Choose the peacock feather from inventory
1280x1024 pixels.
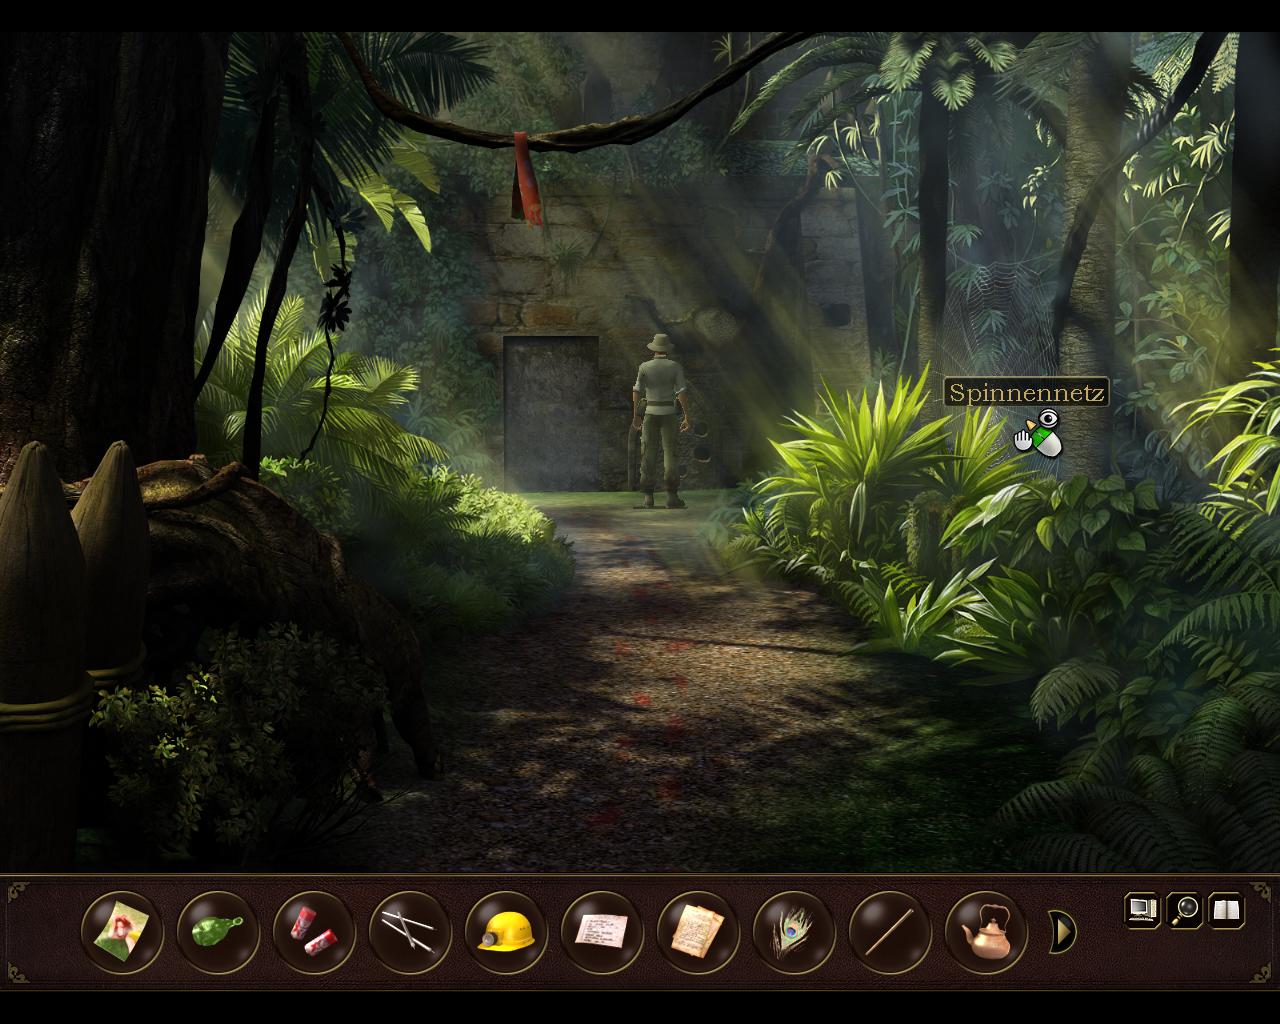[x=794, y=932]
